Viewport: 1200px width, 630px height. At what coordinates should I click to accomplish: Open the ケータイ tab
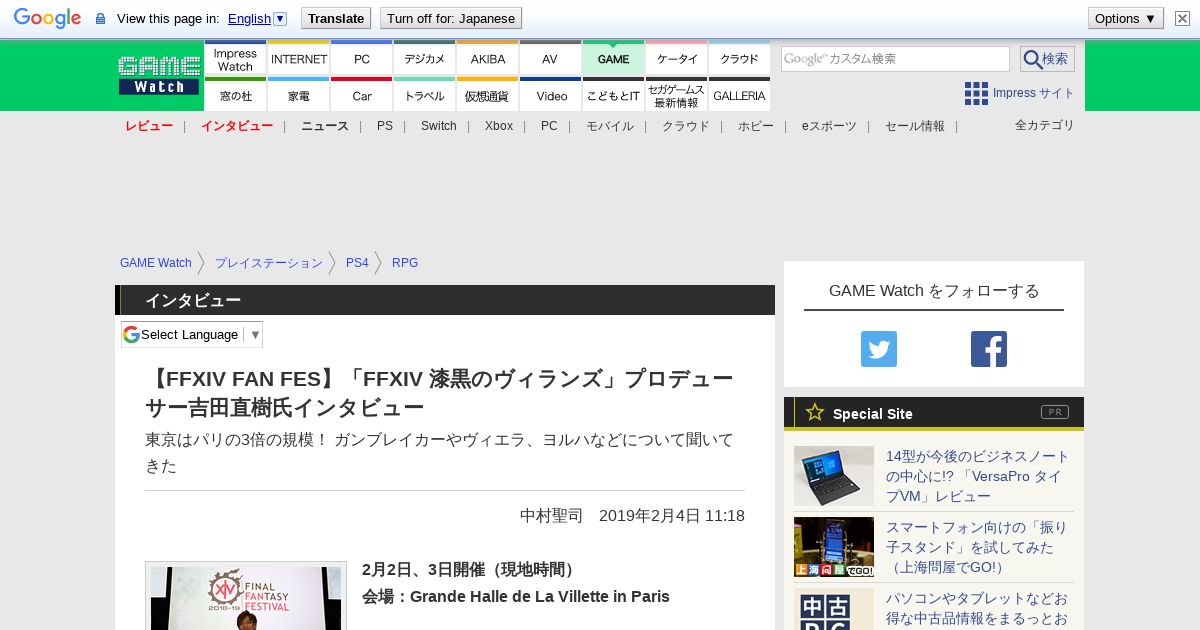point(677,58)
